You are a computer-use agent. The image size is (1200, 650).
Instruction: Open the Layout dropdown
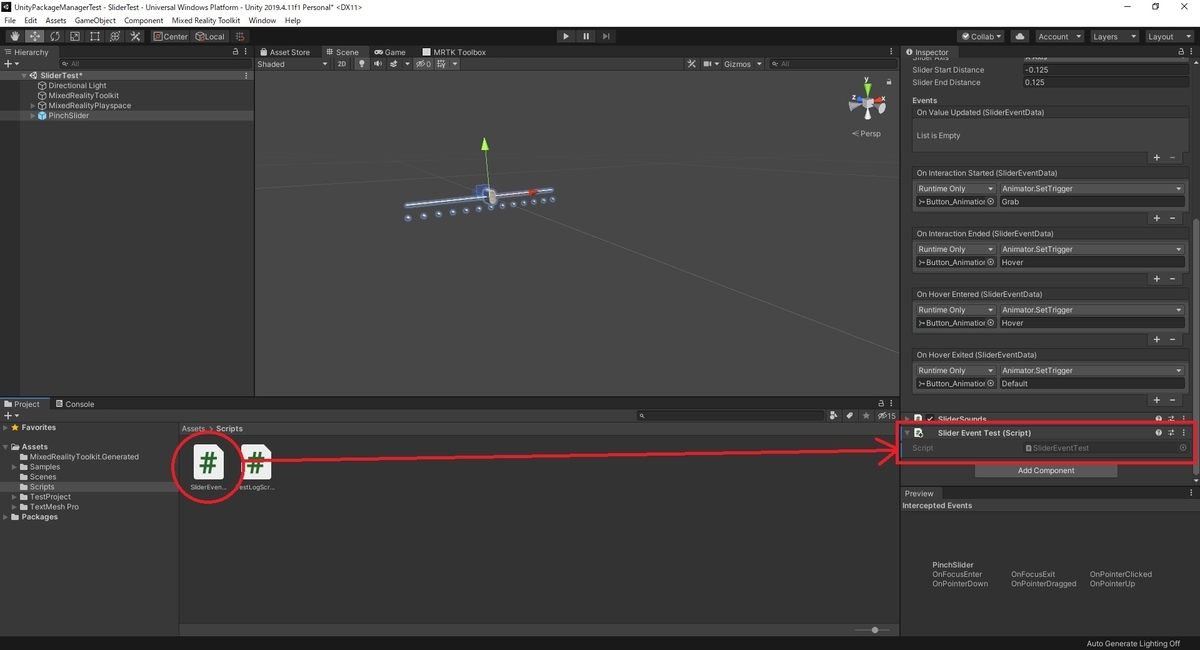(1168, 36)
